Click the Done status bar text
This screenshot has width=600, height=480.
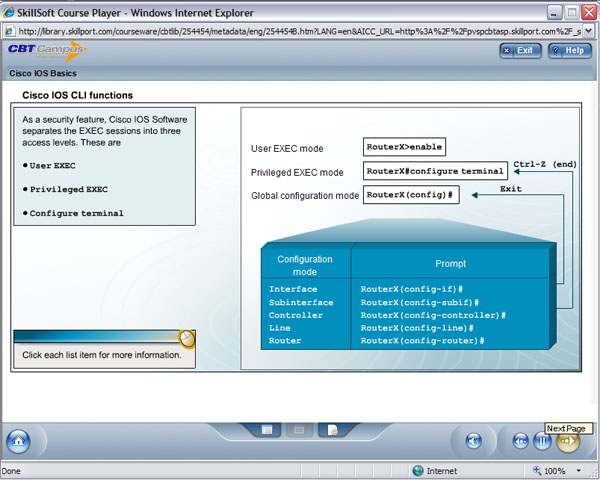(x=11, y=471)
